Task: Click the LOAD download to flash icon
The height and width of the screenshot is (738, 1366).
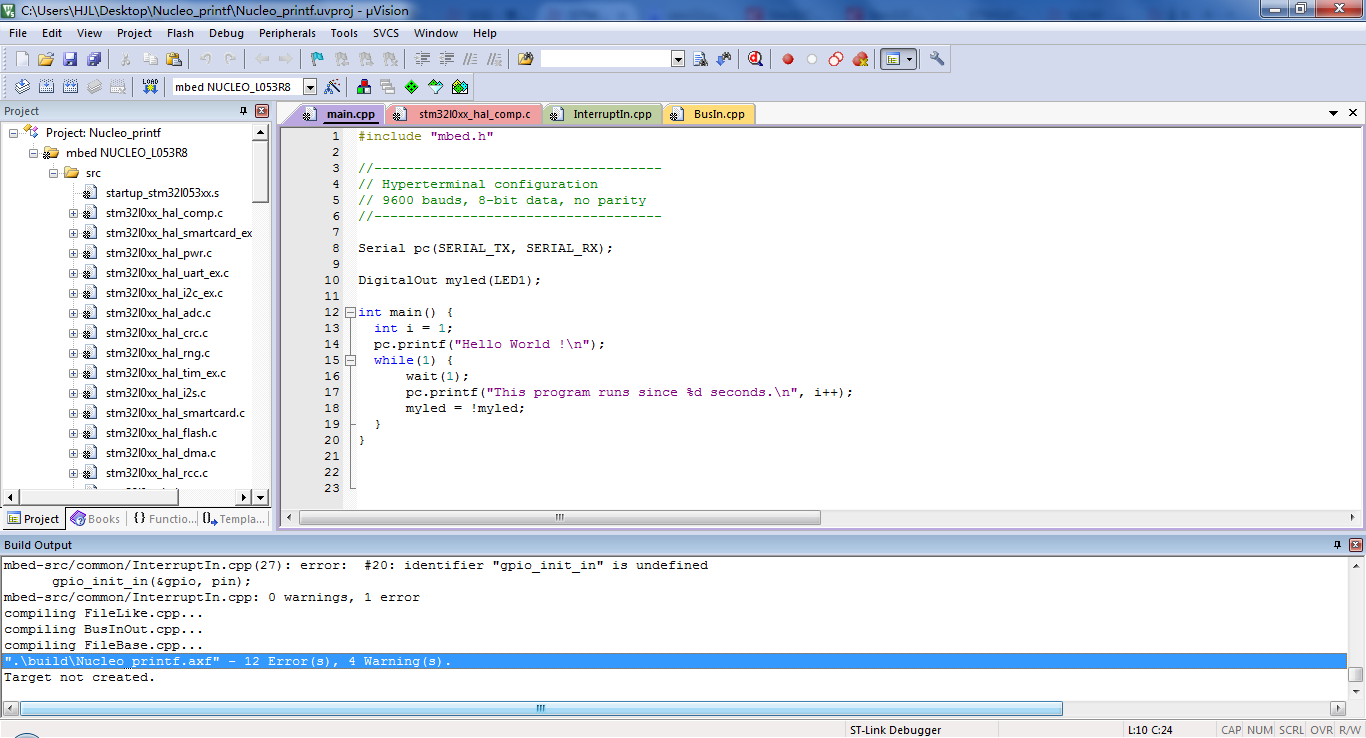Action: coord(150,87)
